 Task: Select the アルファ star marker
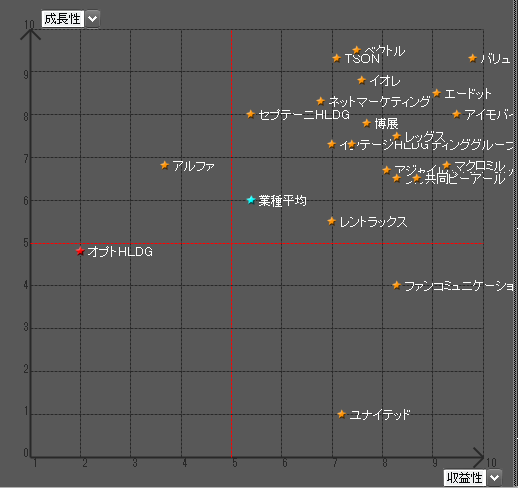[x=164, y=165]
